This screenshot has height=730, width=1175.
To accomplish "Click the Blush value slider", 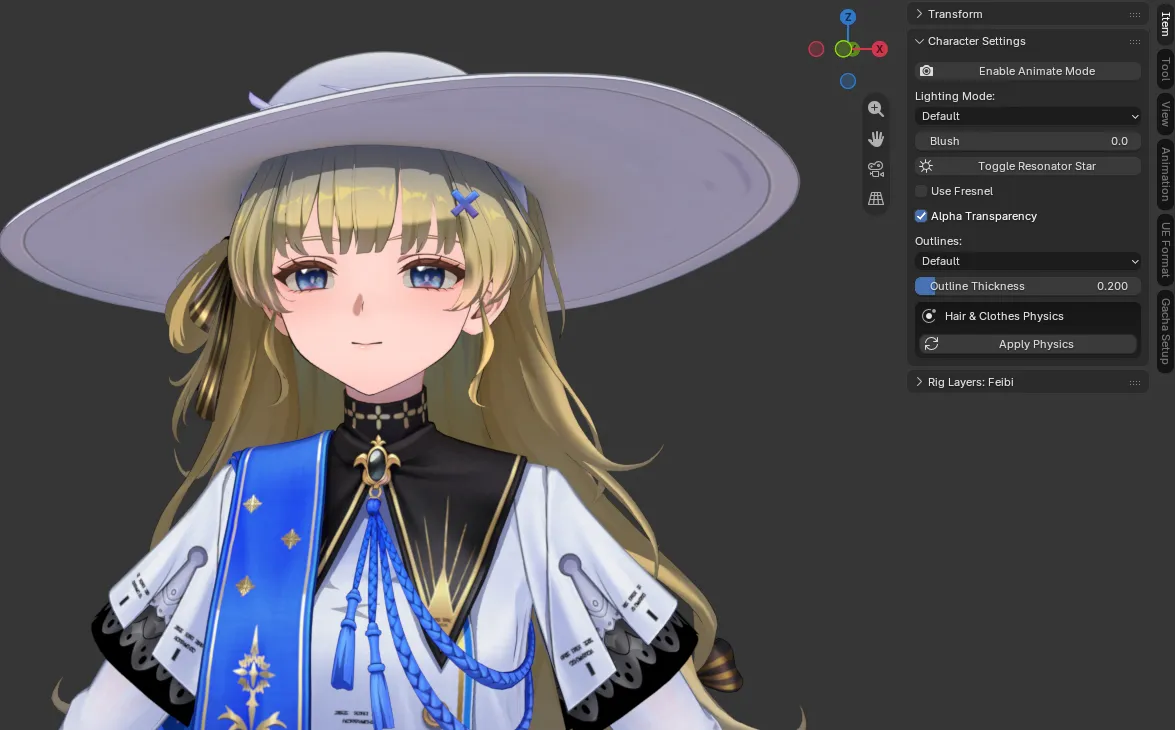I will click(x=1027, y=141).
